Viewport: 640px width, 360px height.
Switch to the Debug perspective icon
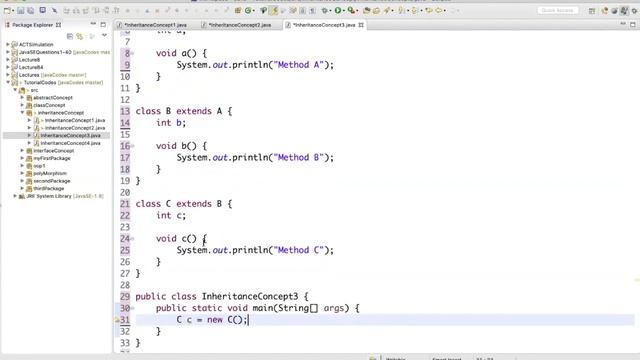coord(635,11)
